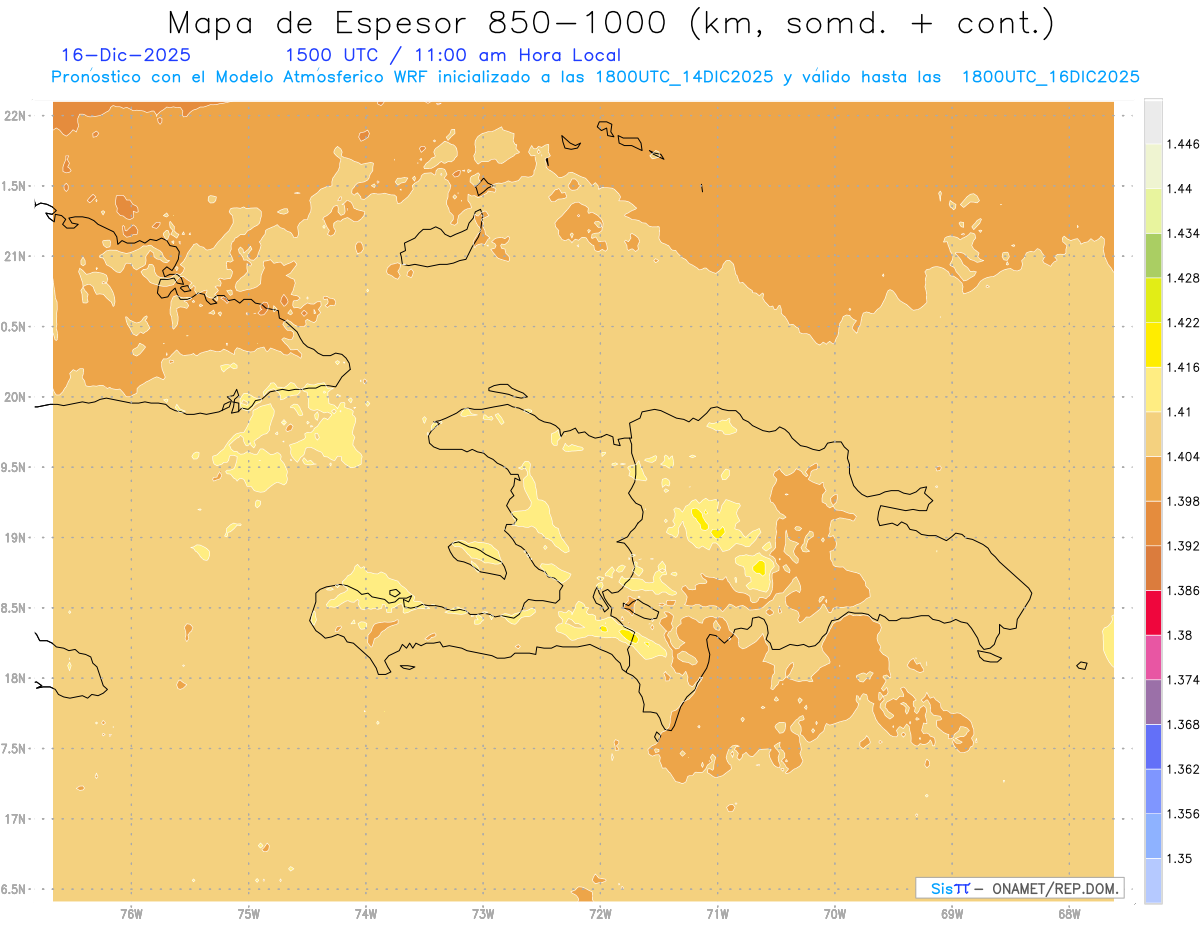Click the latitude label "22N"

14,115
